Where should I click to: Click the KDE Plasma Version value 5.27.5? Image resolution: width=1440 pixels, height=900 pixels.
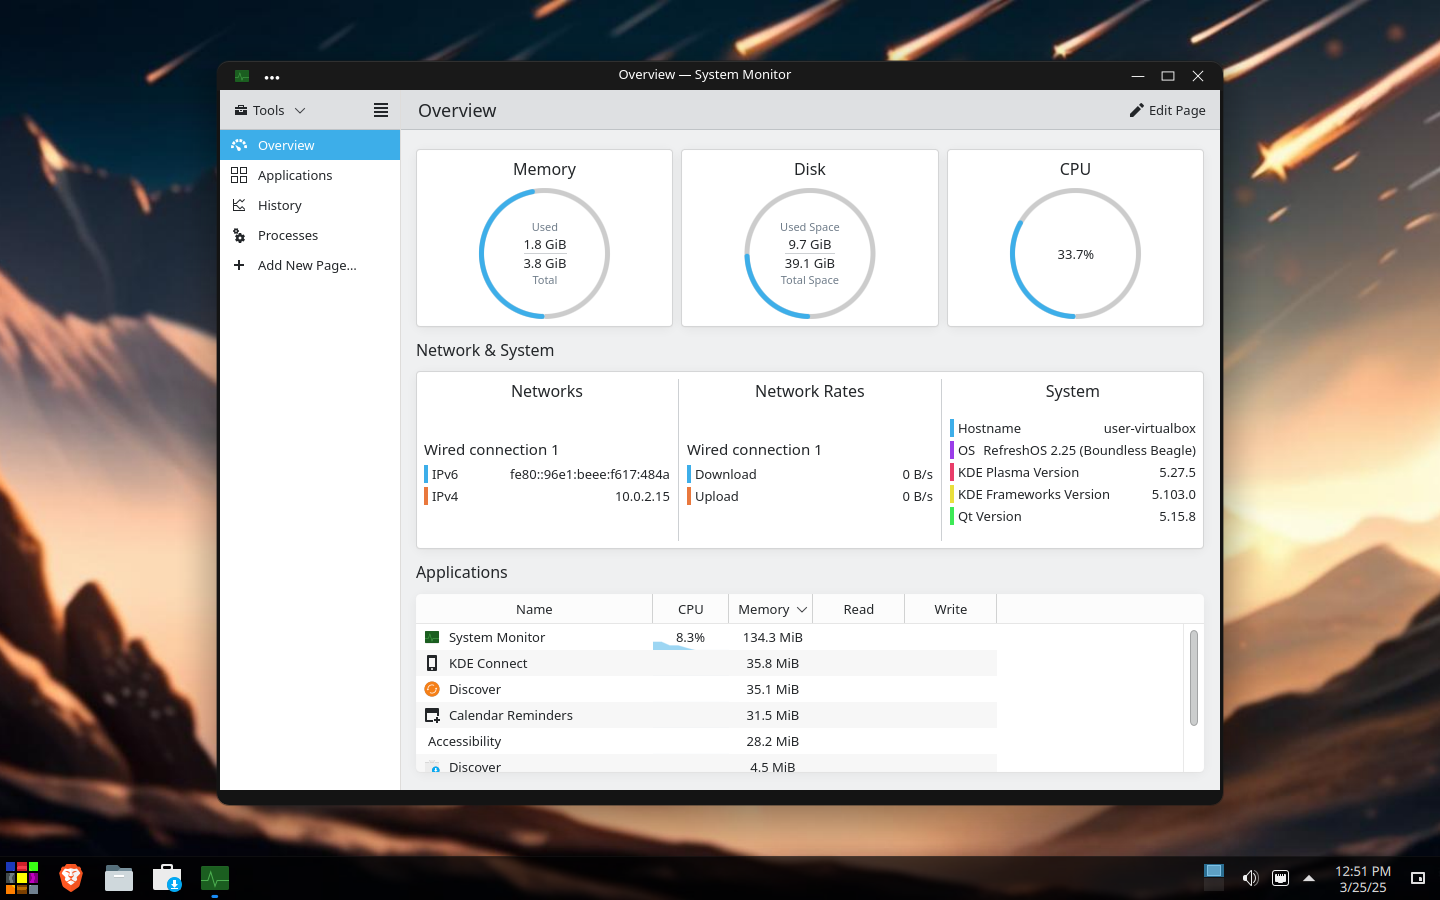point(1178,472)
